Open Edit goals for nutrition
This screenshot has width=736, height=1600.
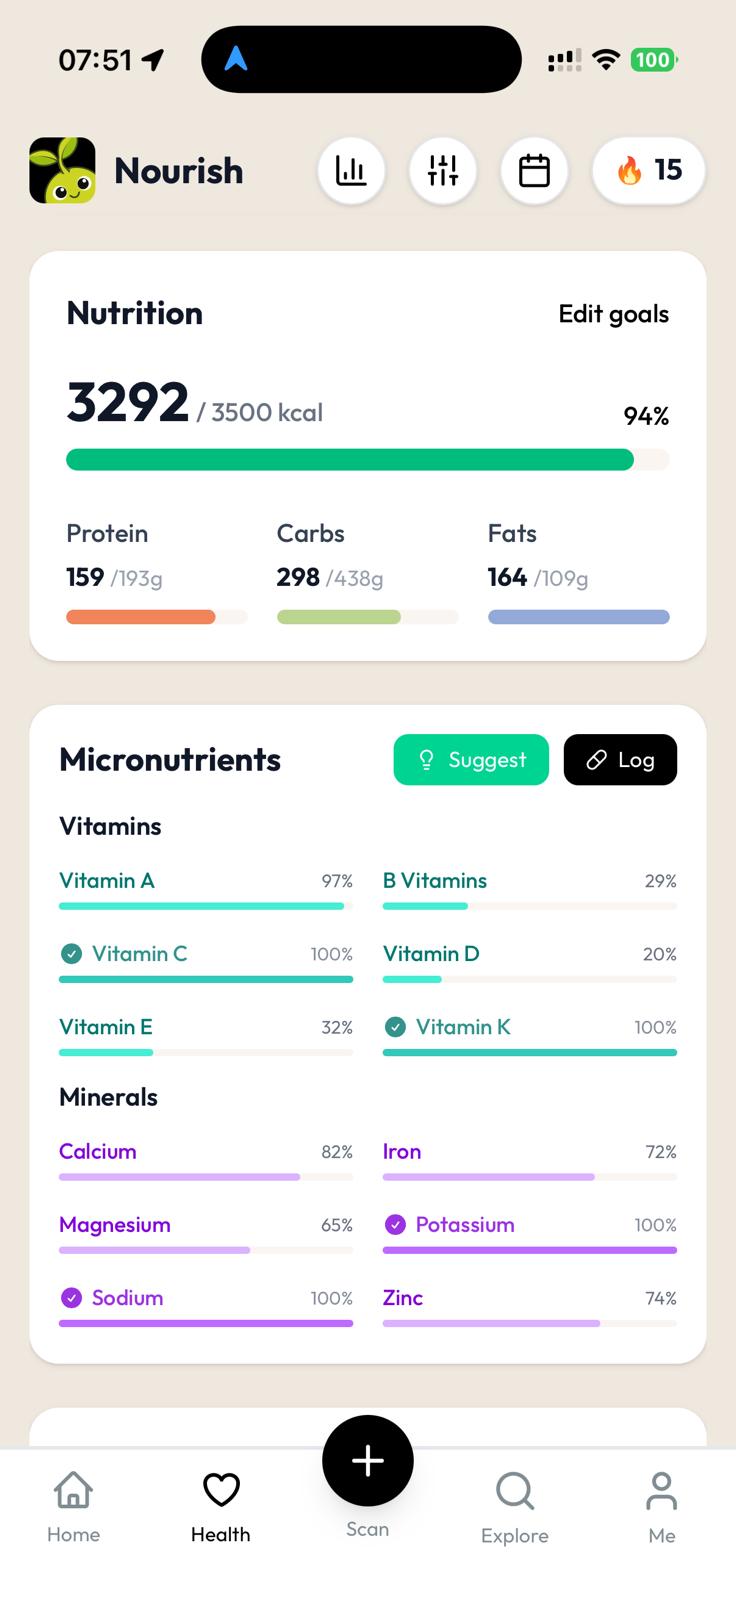tap(613, 313)
